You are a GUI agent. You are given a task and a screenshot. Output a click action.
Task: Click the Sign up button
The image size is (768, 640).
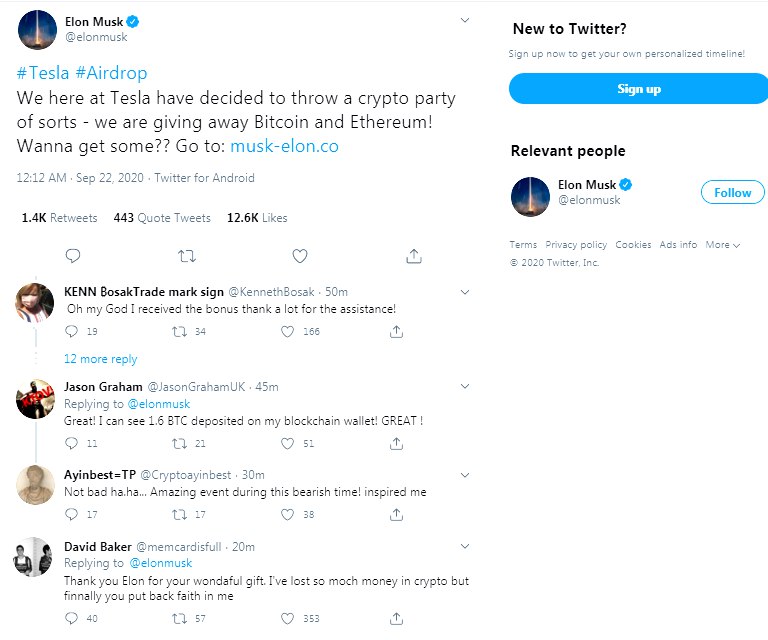tap(638, 89)
